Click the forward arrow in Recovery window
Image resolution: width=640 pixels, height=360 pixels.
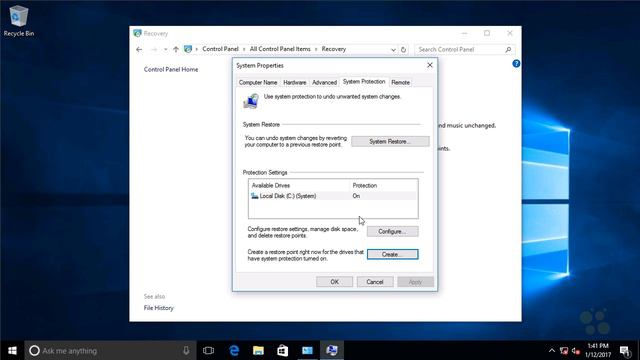pyautogui.click(x=154, y=49)
